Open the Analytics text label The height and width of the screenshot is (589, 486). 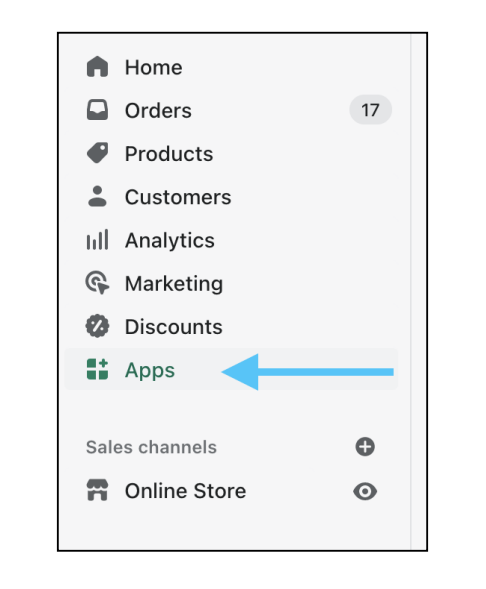[x=170, y=240]
